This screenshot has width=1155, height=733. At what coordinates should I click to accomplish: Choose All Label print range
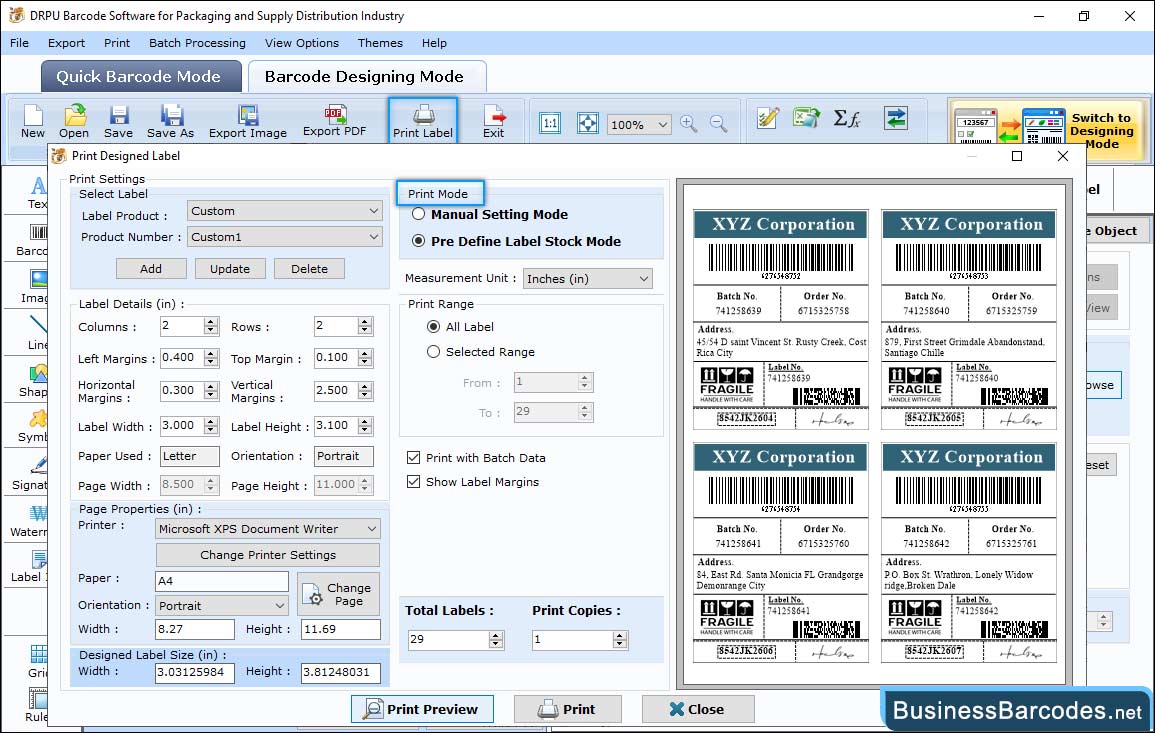[433, 326]
